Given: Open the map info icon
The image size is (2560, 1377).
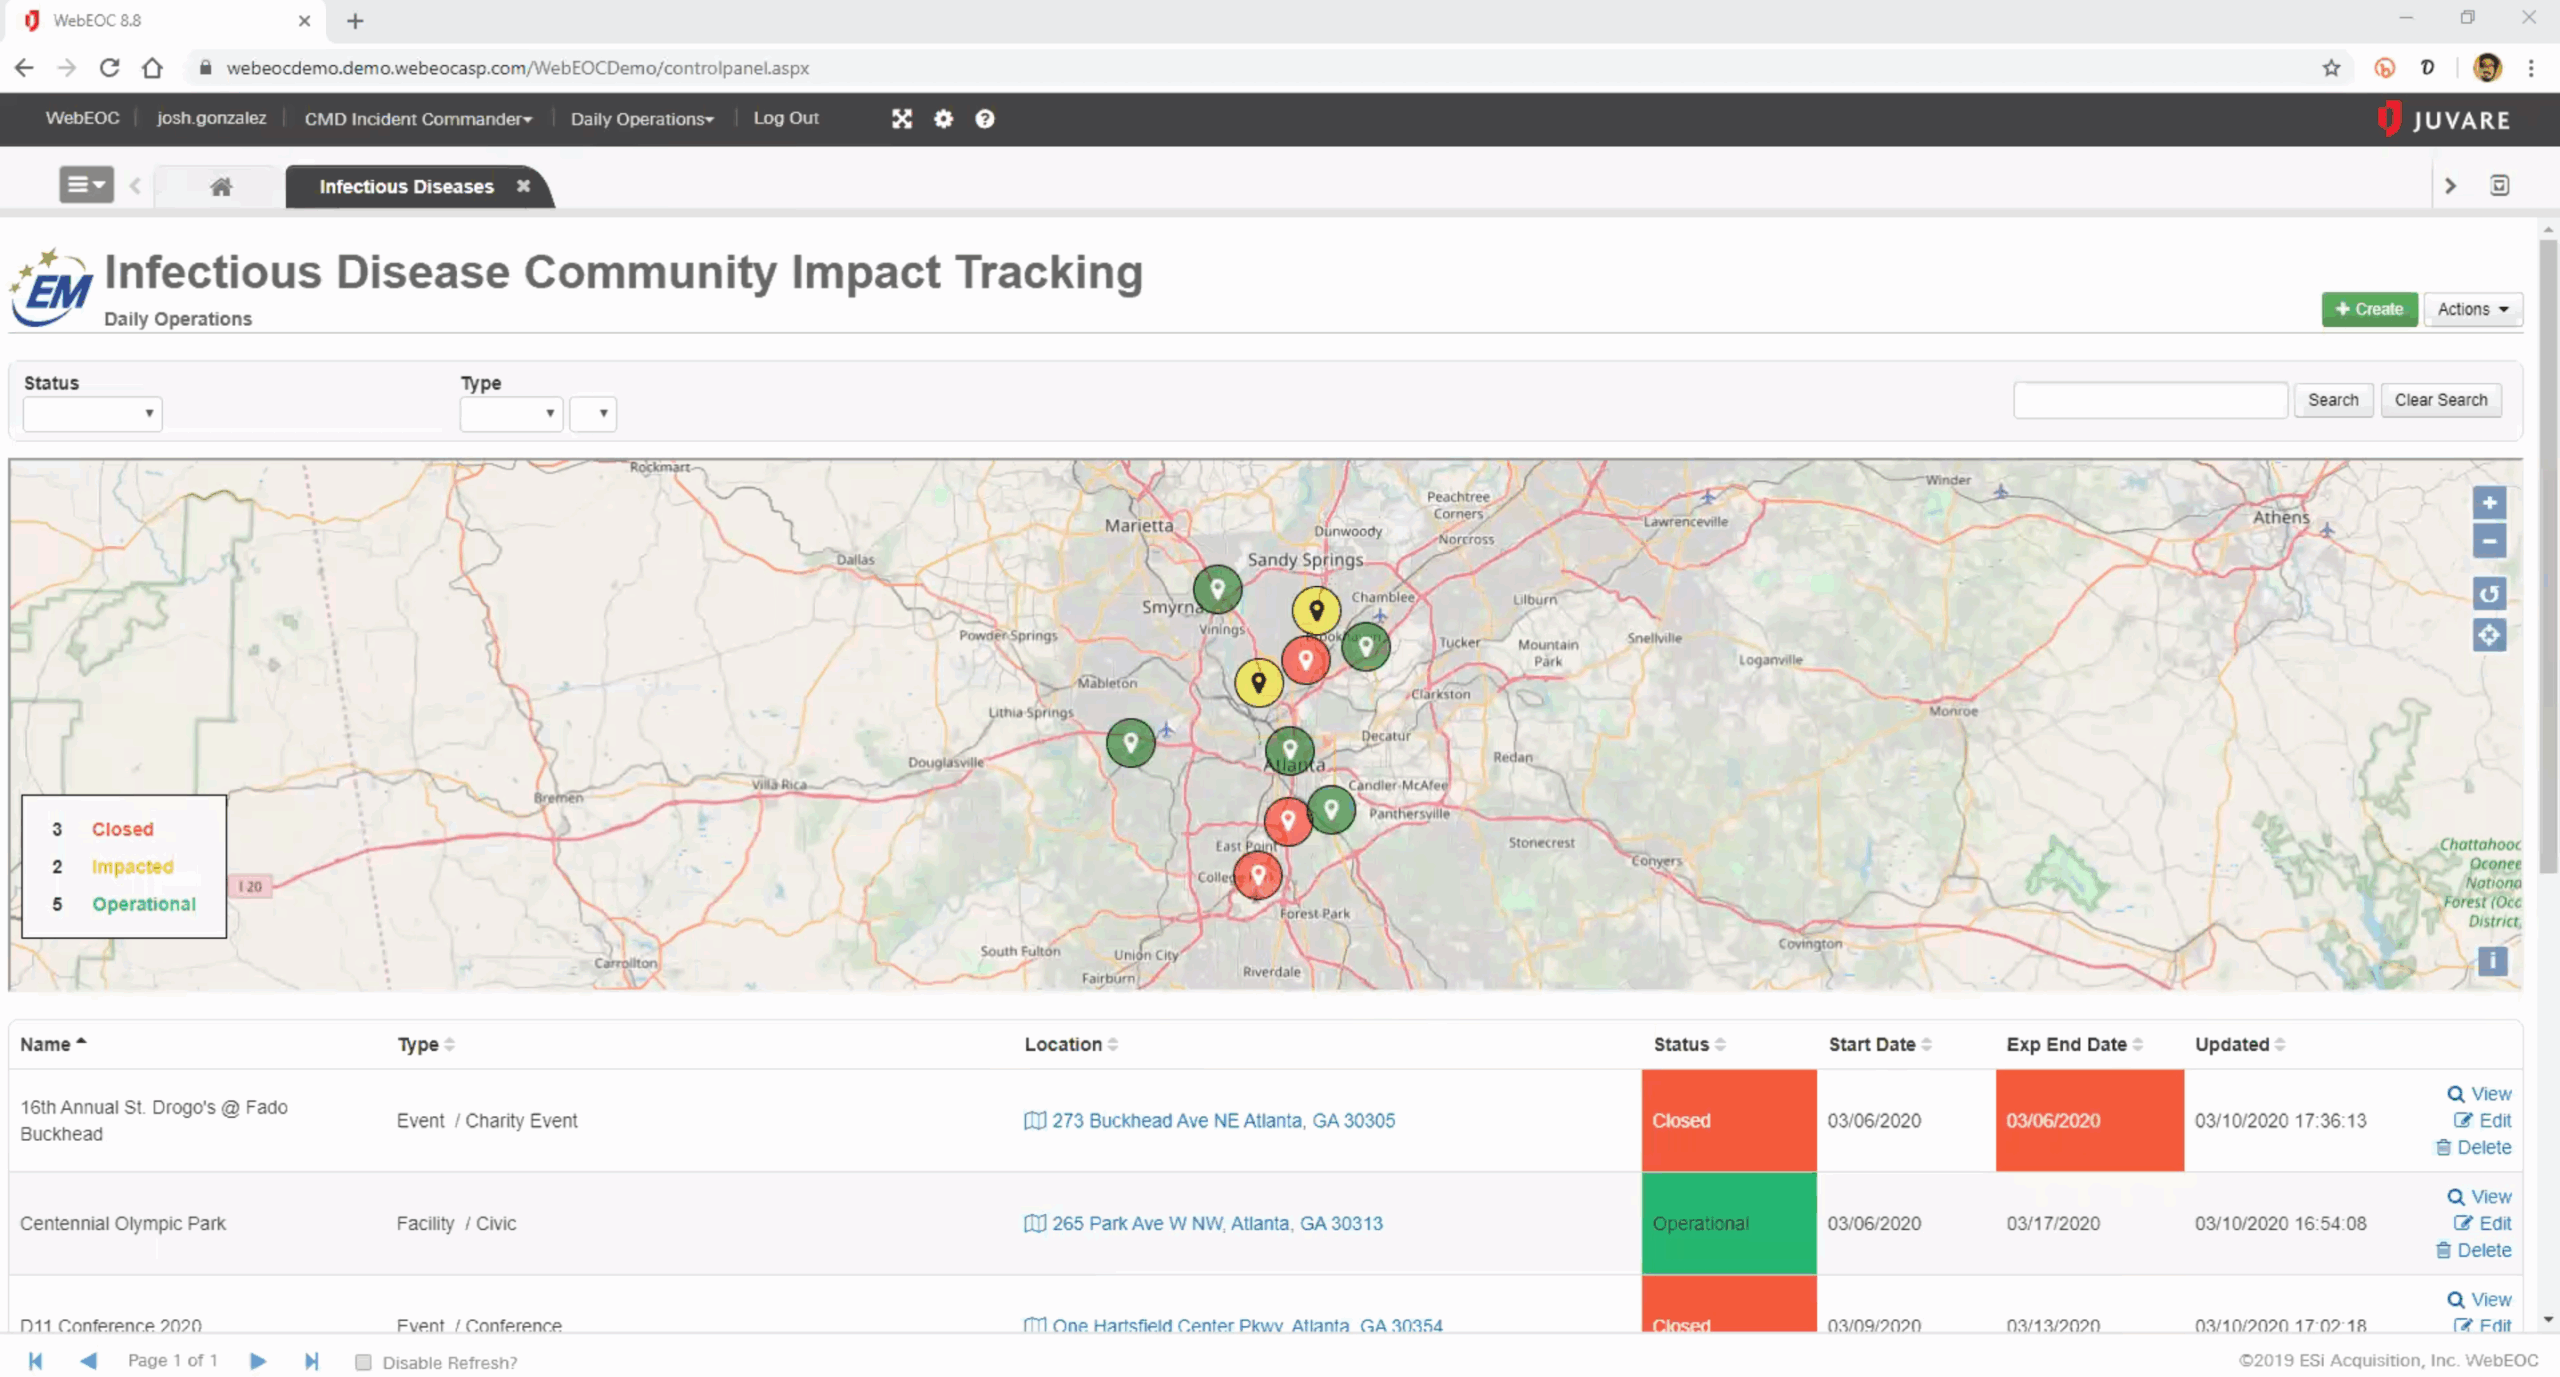Looking at the screenshot, I should (x=2491, y=961).
